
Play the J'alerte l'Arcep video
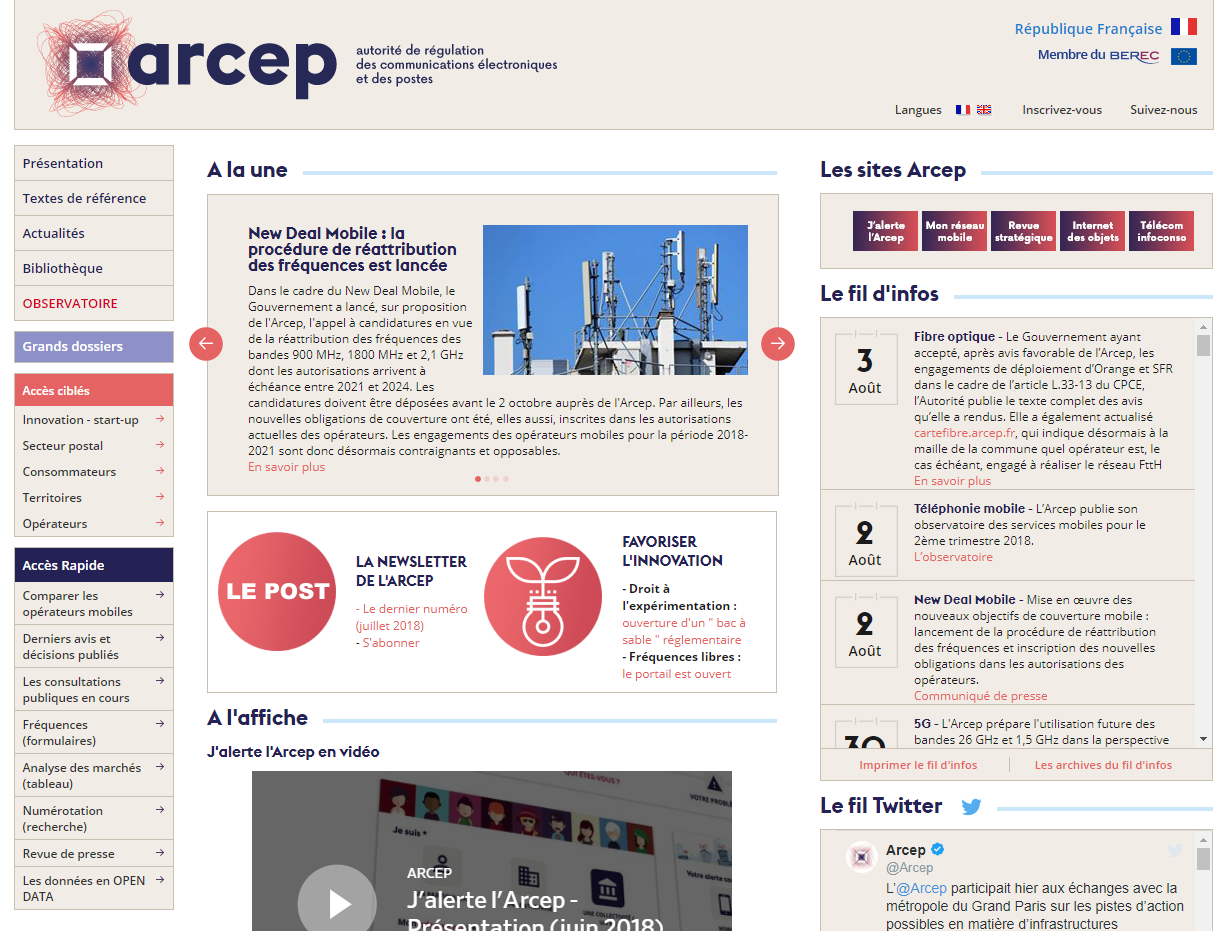pyautogui.click(x=337, y=904)
